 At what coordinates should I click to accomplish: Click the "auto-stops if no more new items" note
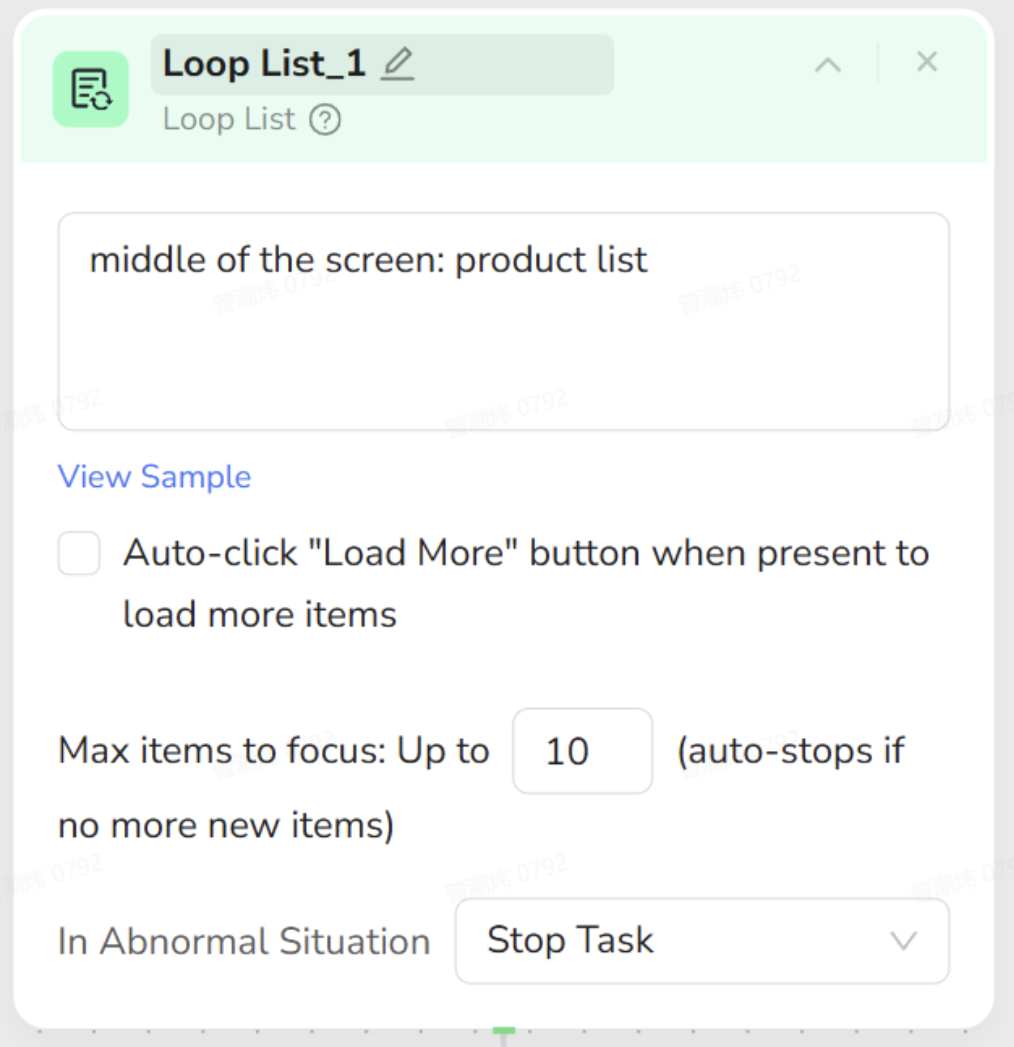point(790,751)
